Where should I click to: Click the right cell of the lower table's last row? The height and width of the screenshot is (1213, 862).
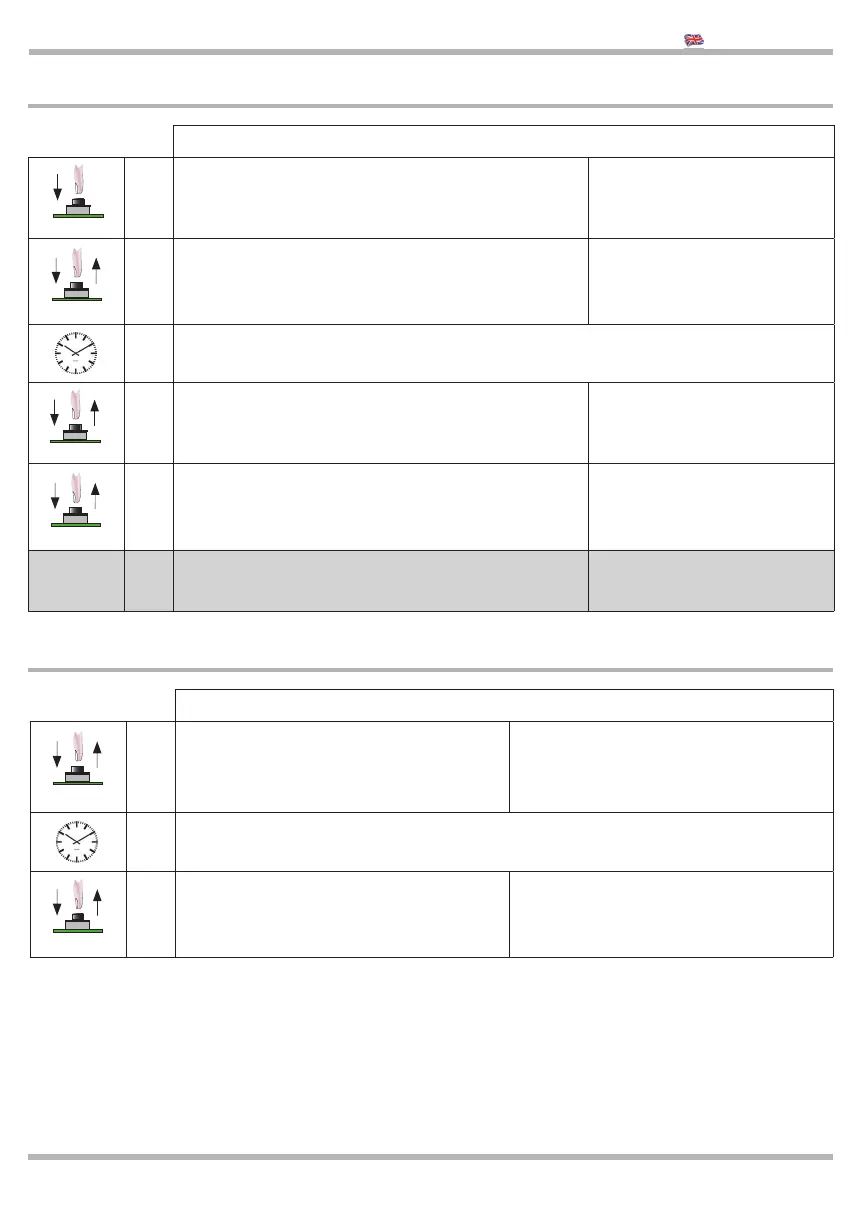pos(671,914)
